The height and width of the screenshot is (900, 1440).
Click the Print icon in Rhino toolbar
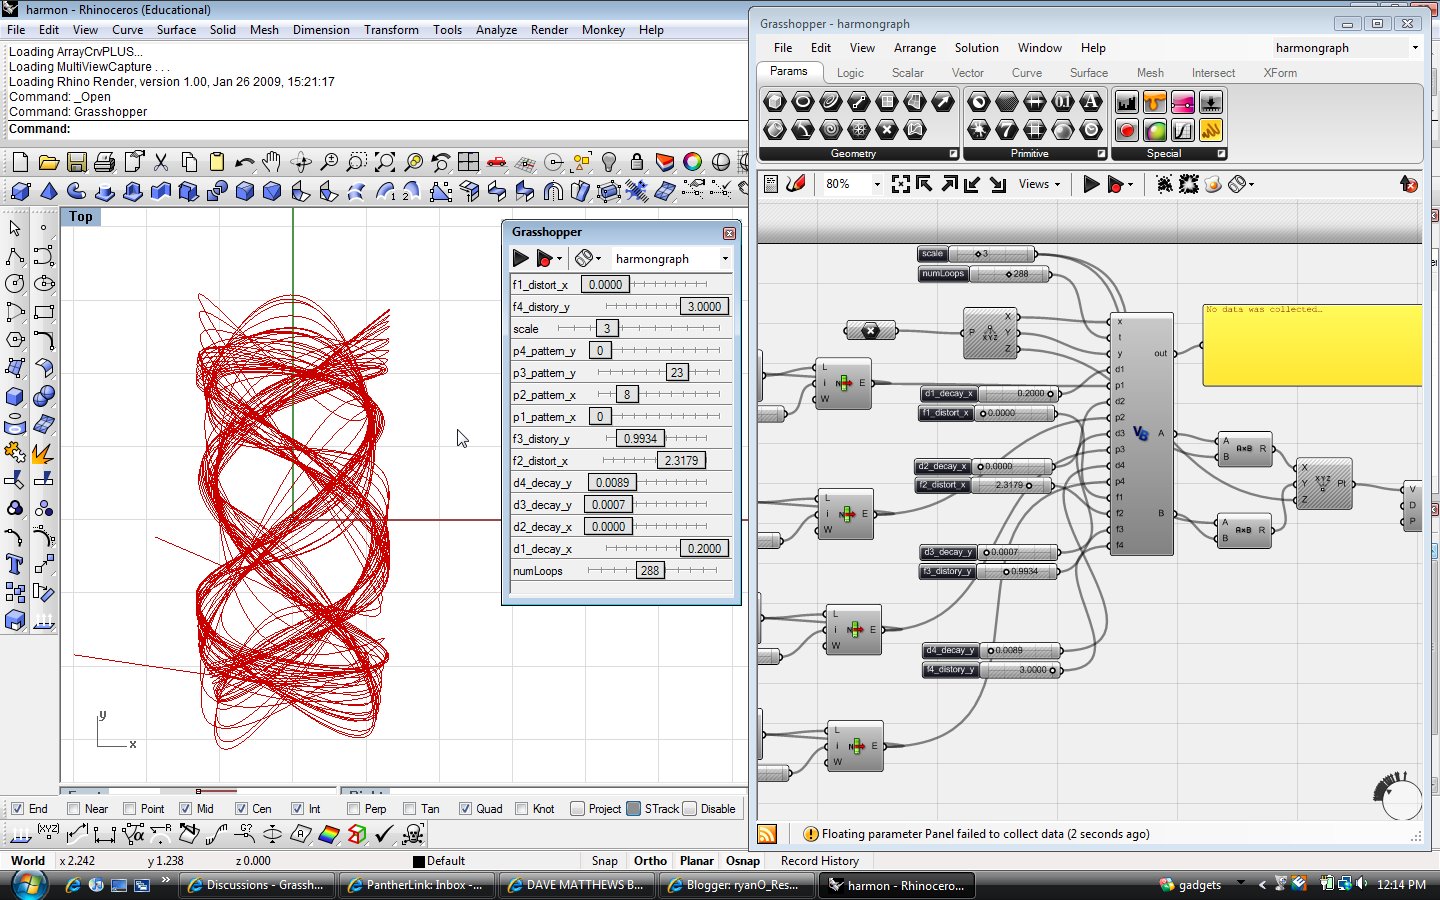click(x=104, y=162)
